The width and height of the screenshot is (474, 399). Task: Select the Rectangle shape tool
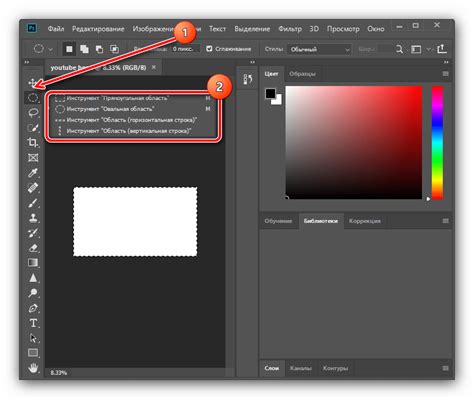pyautogui.click(x=33, y=353)
